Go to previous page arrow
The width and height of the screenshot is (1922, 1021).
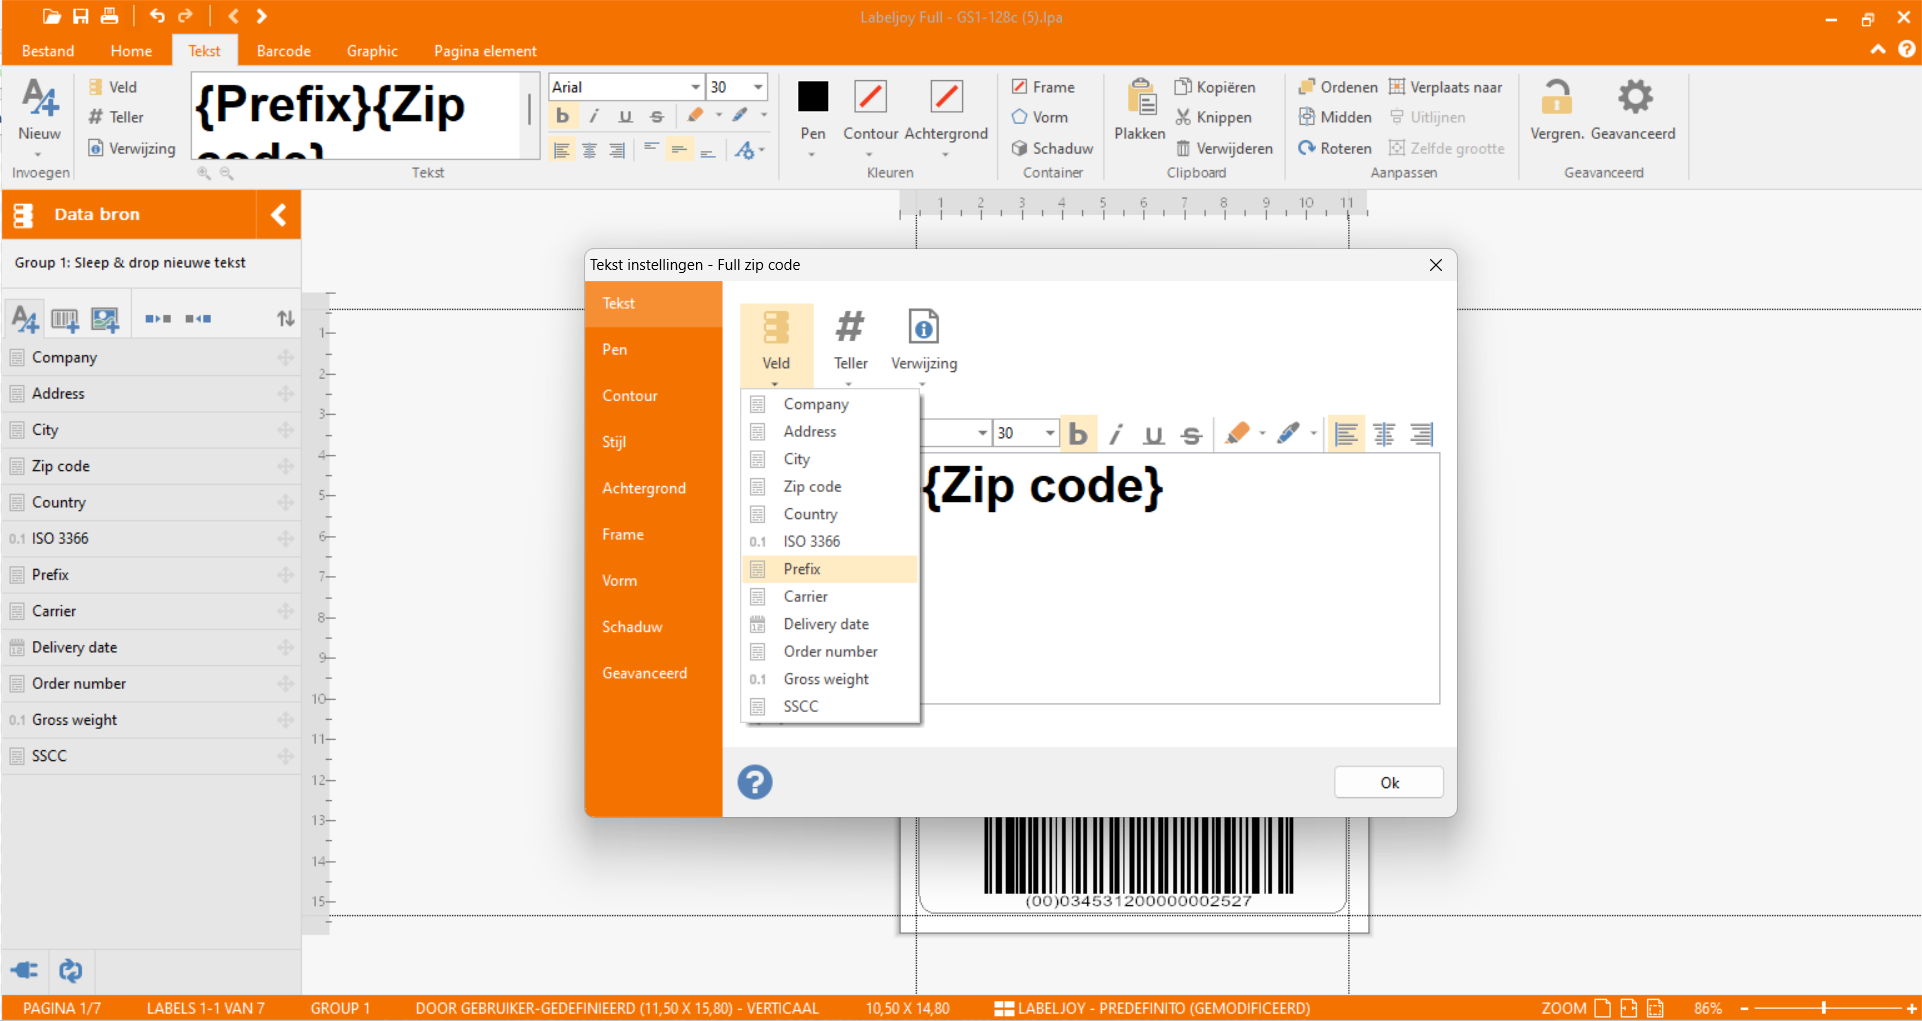pyautogui.click(x=233, y=16)
